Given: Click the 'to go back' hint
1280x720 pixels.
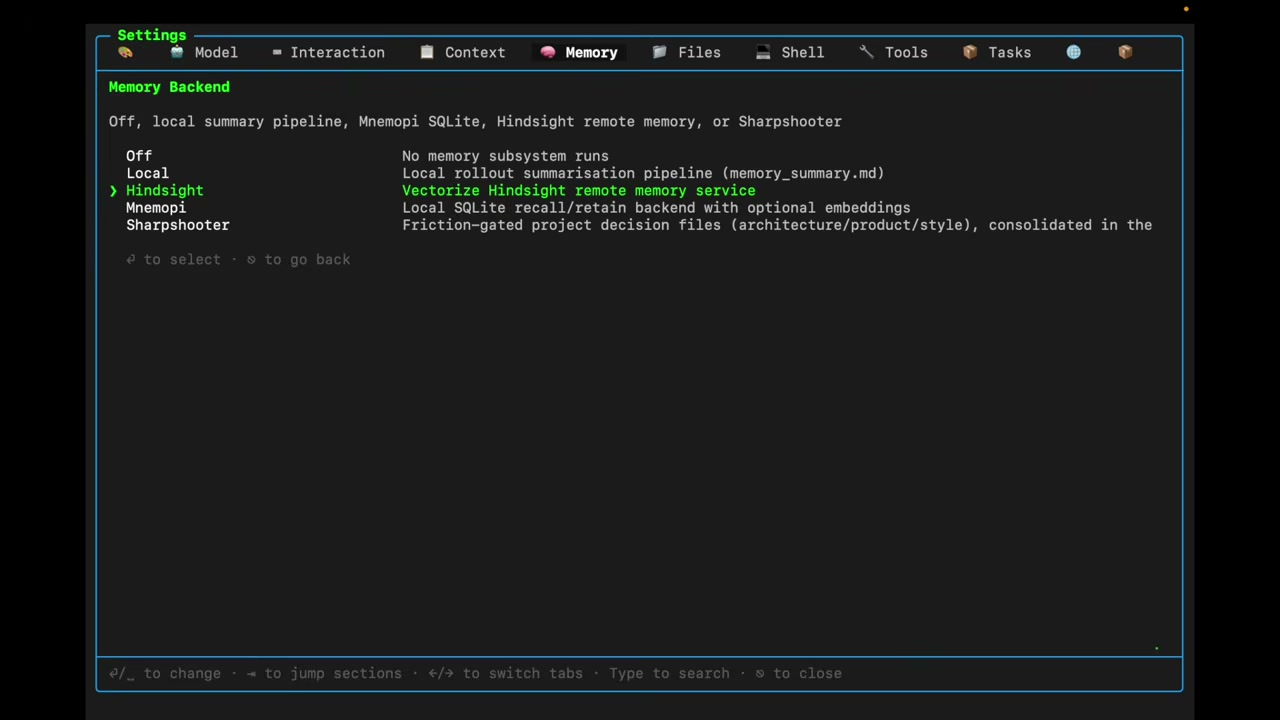Looking at the screenshot, I should click(x=307, y=259).
